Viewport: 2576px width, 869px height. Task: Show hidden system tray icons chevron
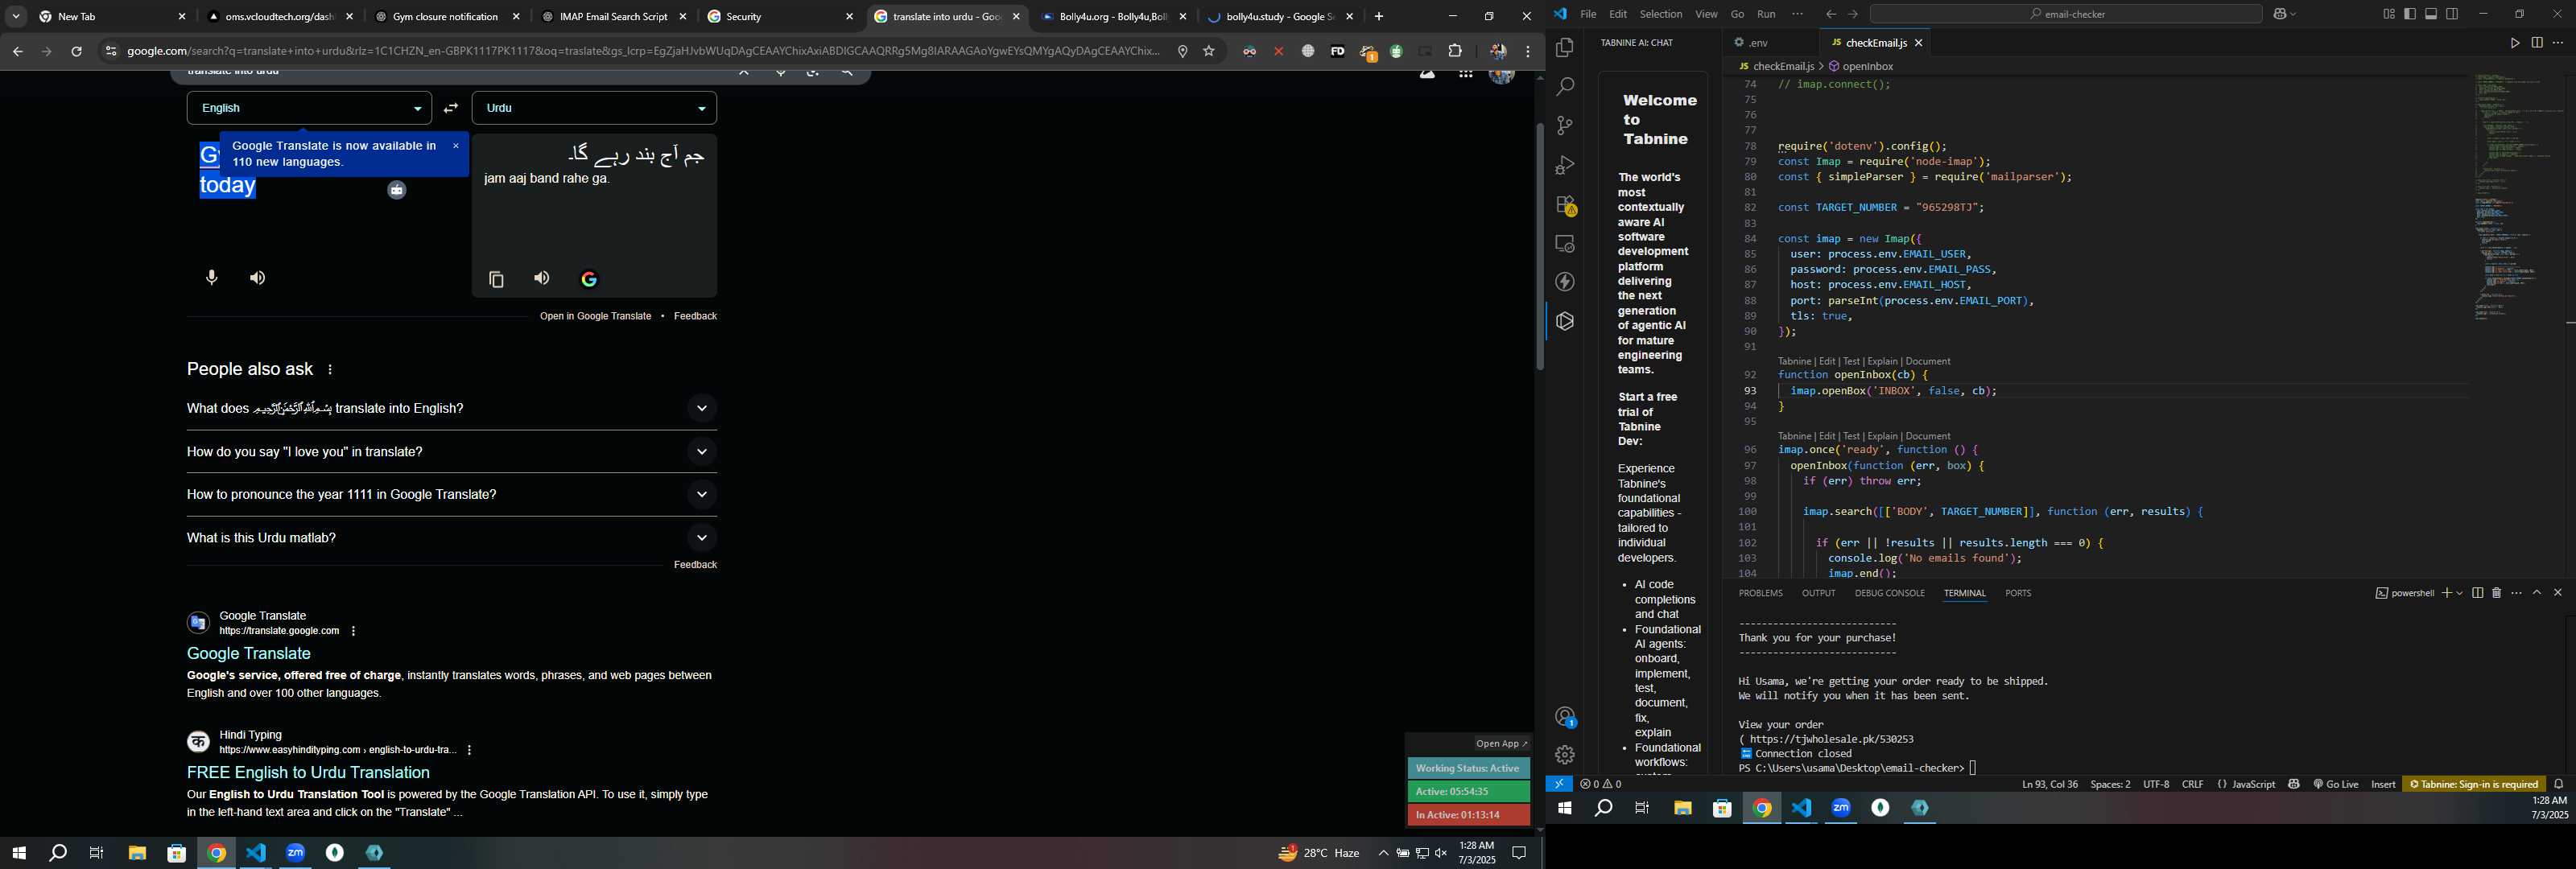[1383, 853]
